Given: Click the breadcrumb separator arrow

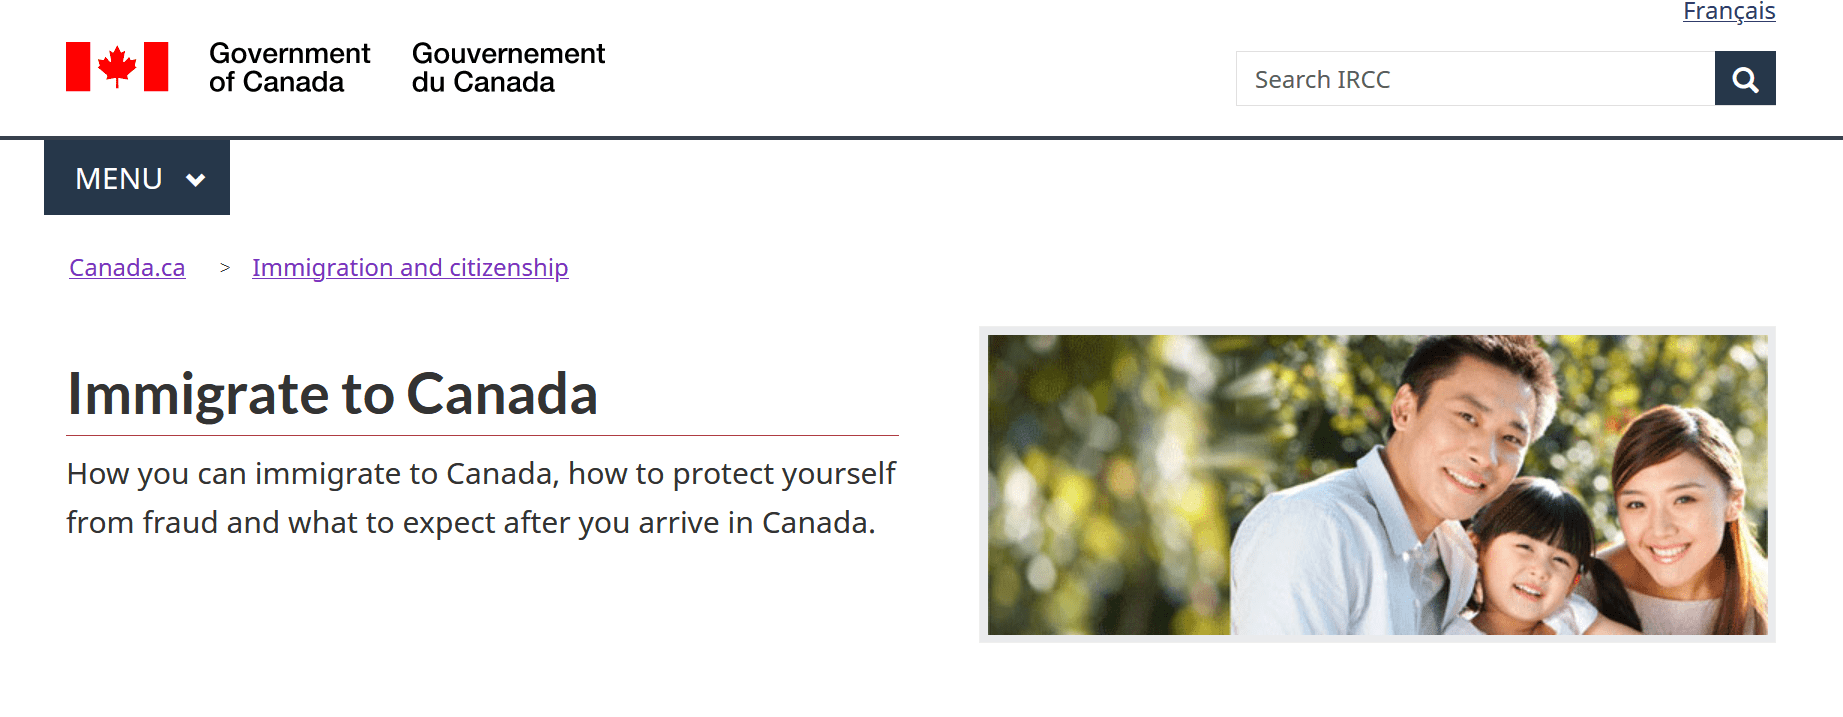Looking at the screenshot, I should point(225,268).
